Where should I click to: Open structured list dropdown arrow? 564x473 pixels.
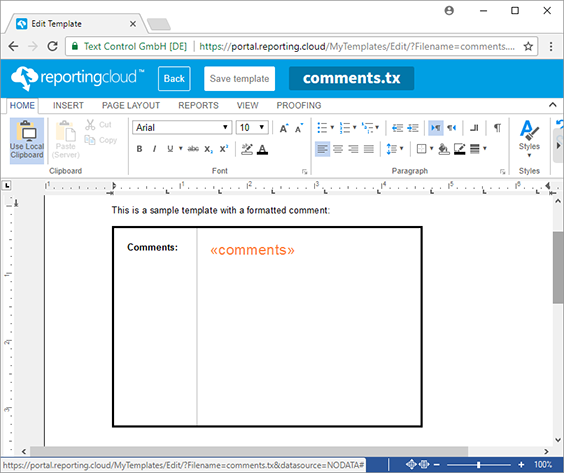[377, 127]
